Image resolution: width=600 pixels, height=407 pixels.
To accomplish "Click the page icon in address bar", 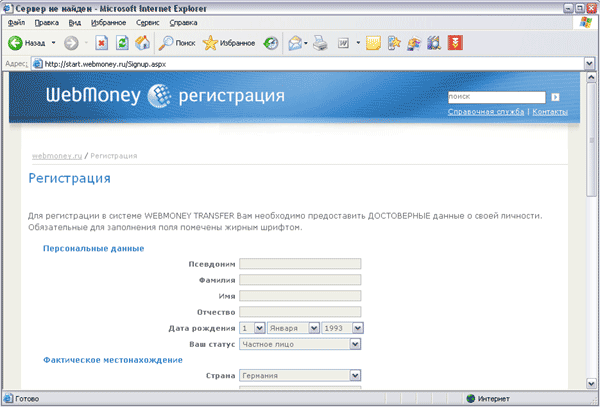I will pyautogui.click(x=38, y=64).
